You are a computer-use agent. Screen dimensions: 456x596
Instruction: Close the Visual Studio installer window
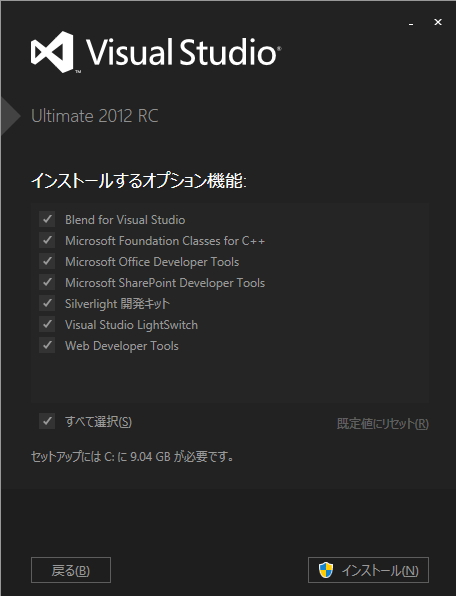coord(438,22)
